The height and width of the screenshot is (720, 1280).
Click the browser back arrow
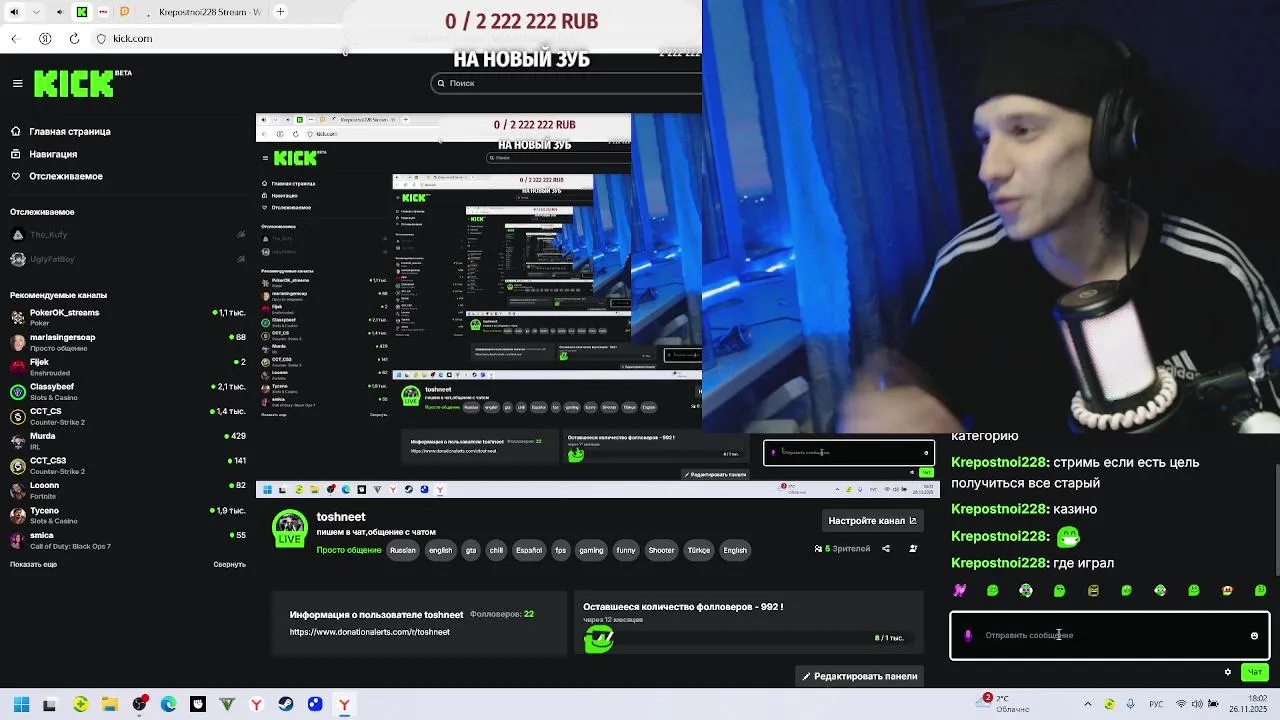(15, 39)
